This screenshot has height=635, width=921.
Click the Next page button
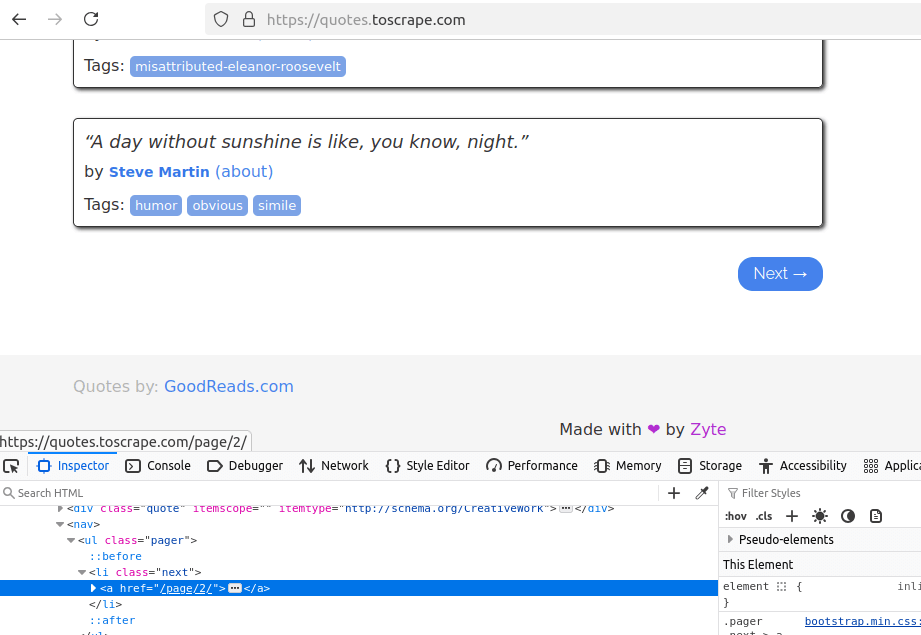(x=780, y=274)
